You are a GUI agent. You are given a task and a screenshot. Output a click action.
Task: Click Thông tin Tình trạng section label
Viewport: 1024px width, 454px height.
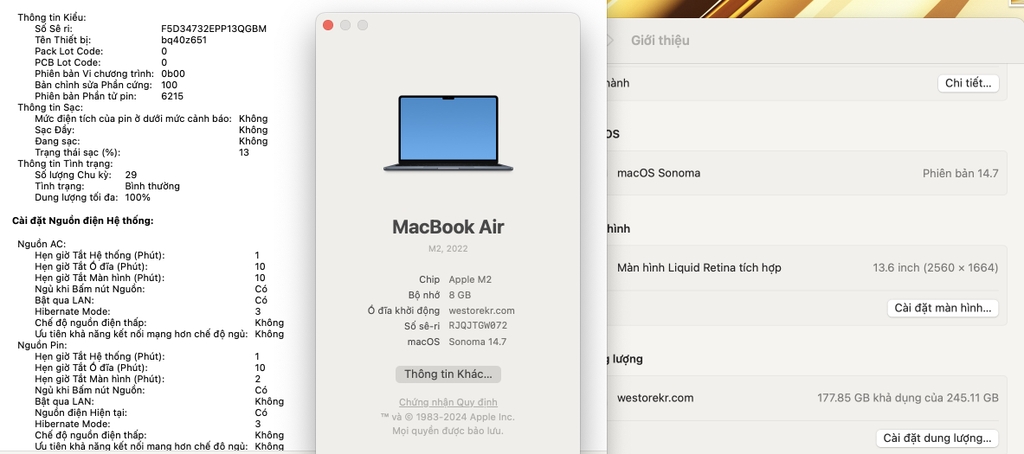(x=65, y=164)
